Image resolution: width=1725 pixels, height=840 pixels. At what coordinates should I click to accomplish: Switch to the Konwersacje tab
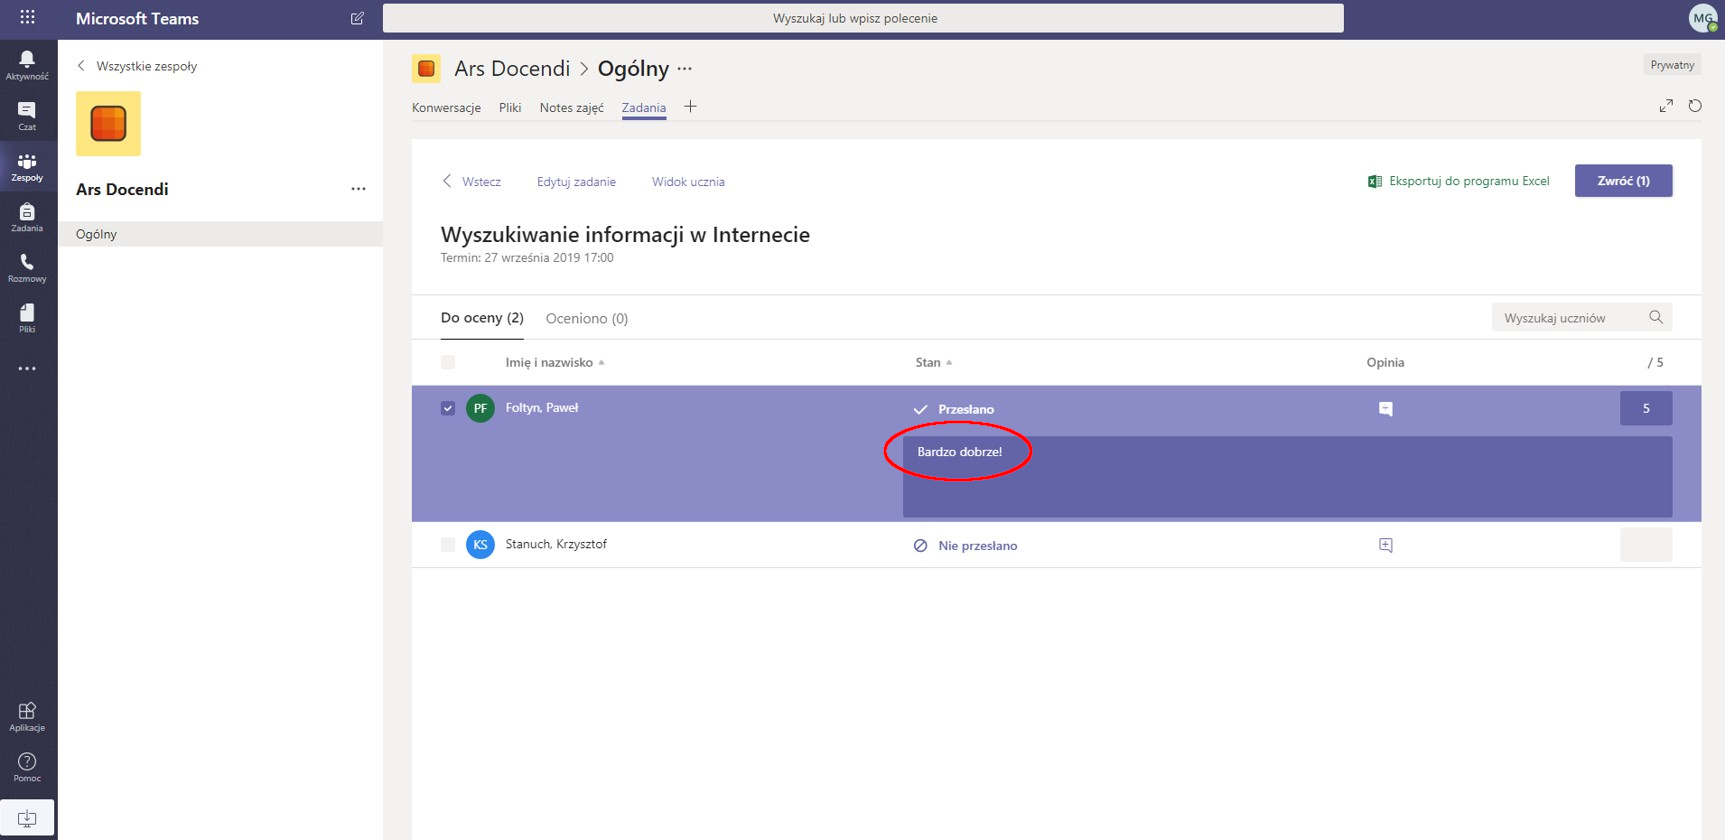click(x=446, y=108)
